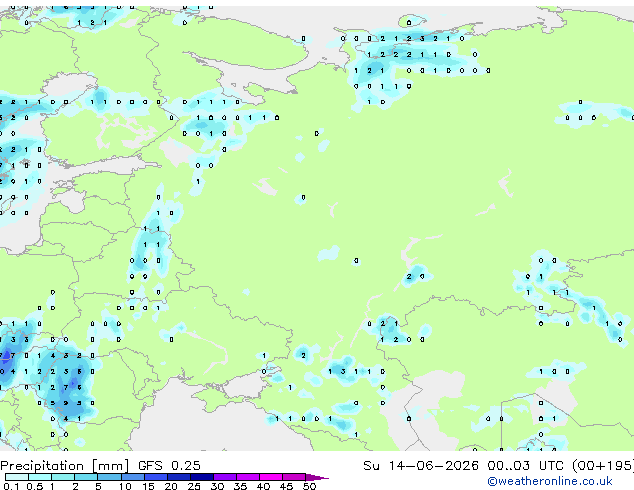Viewport: 634px width, 490px height.
Task: Pick the 1–2 mm legend color swatch
Action: (x=63, y=477)
